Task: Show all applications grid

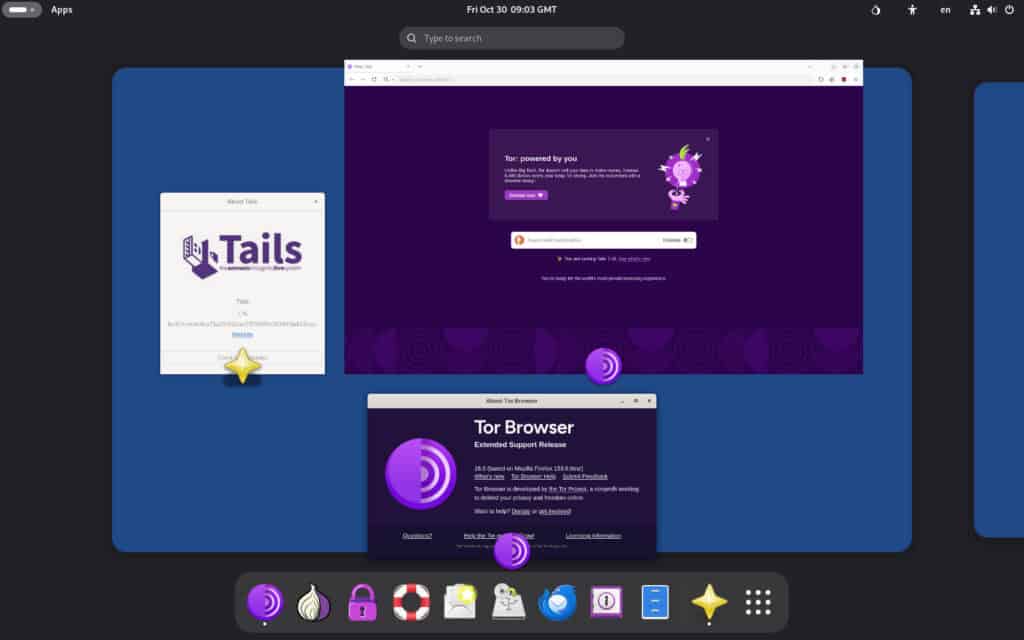Action: click(758, 601)
